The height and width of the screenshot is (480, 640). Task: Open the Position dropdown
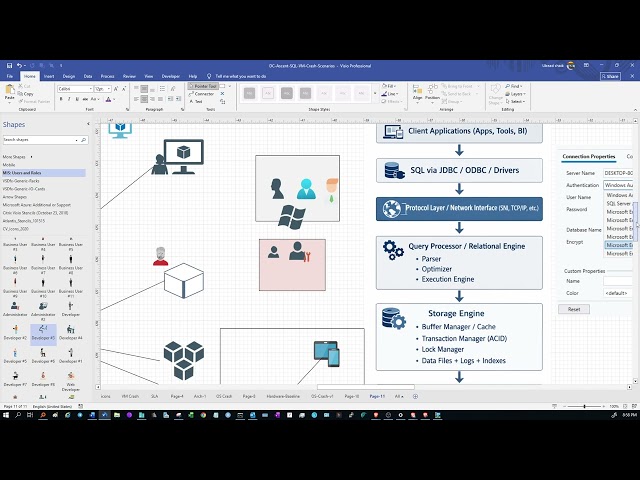(432, 94)
